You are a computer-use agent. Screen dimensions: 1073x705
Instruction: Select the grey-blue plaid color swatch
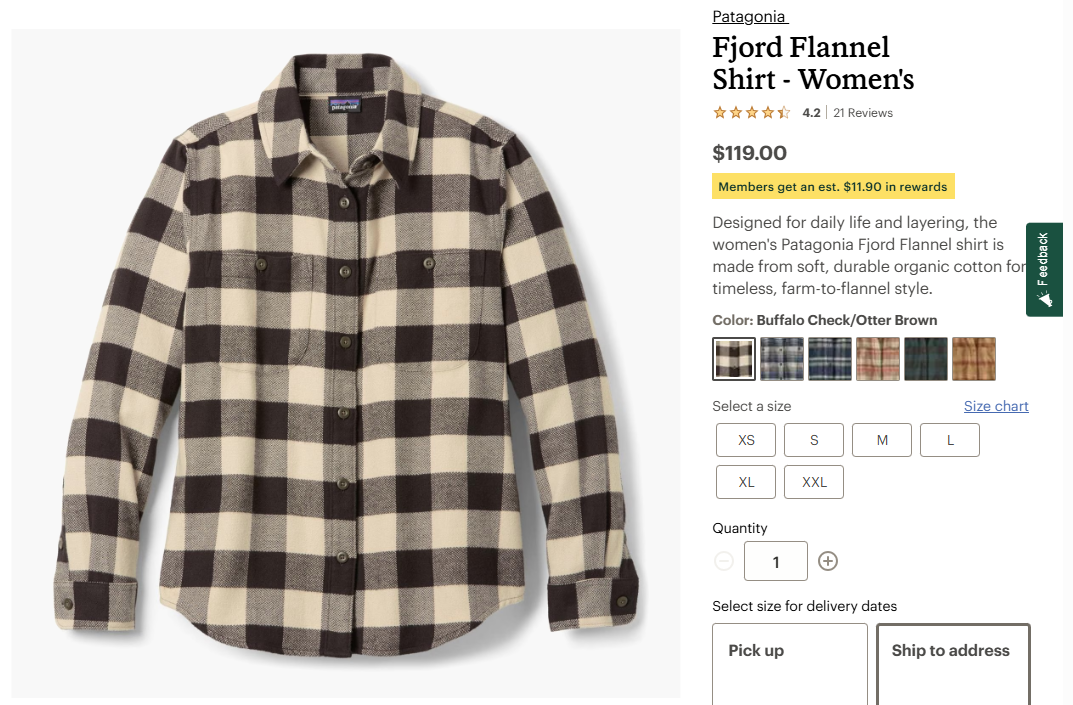click(782, 359)
